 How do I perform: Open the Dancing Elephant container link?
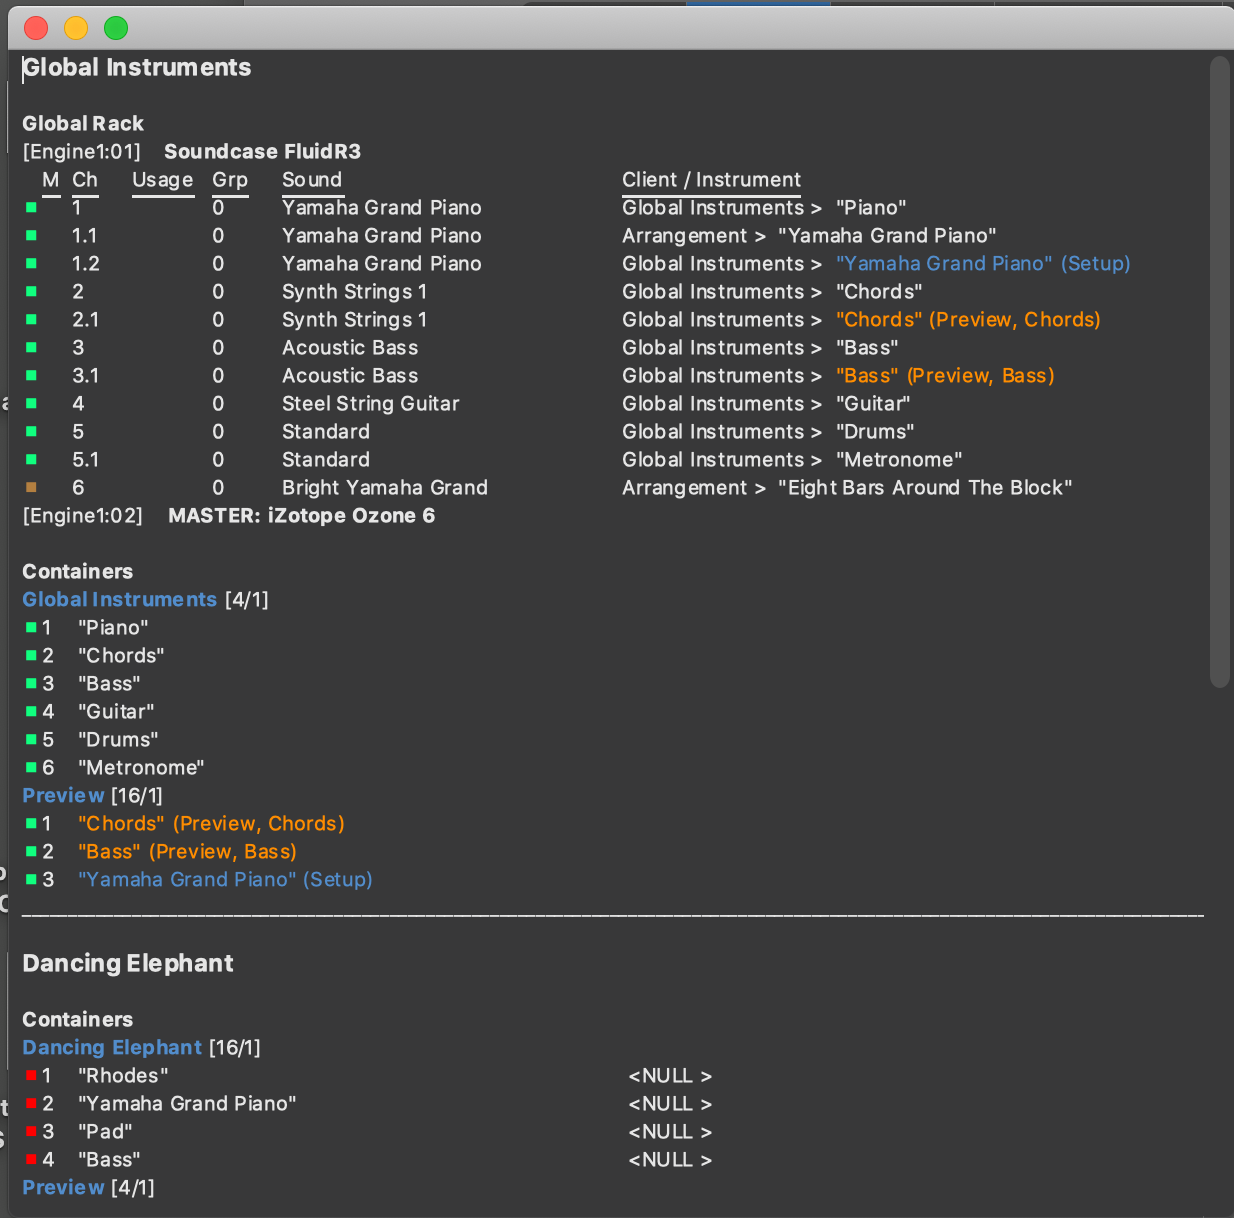tap(112, 1048)
